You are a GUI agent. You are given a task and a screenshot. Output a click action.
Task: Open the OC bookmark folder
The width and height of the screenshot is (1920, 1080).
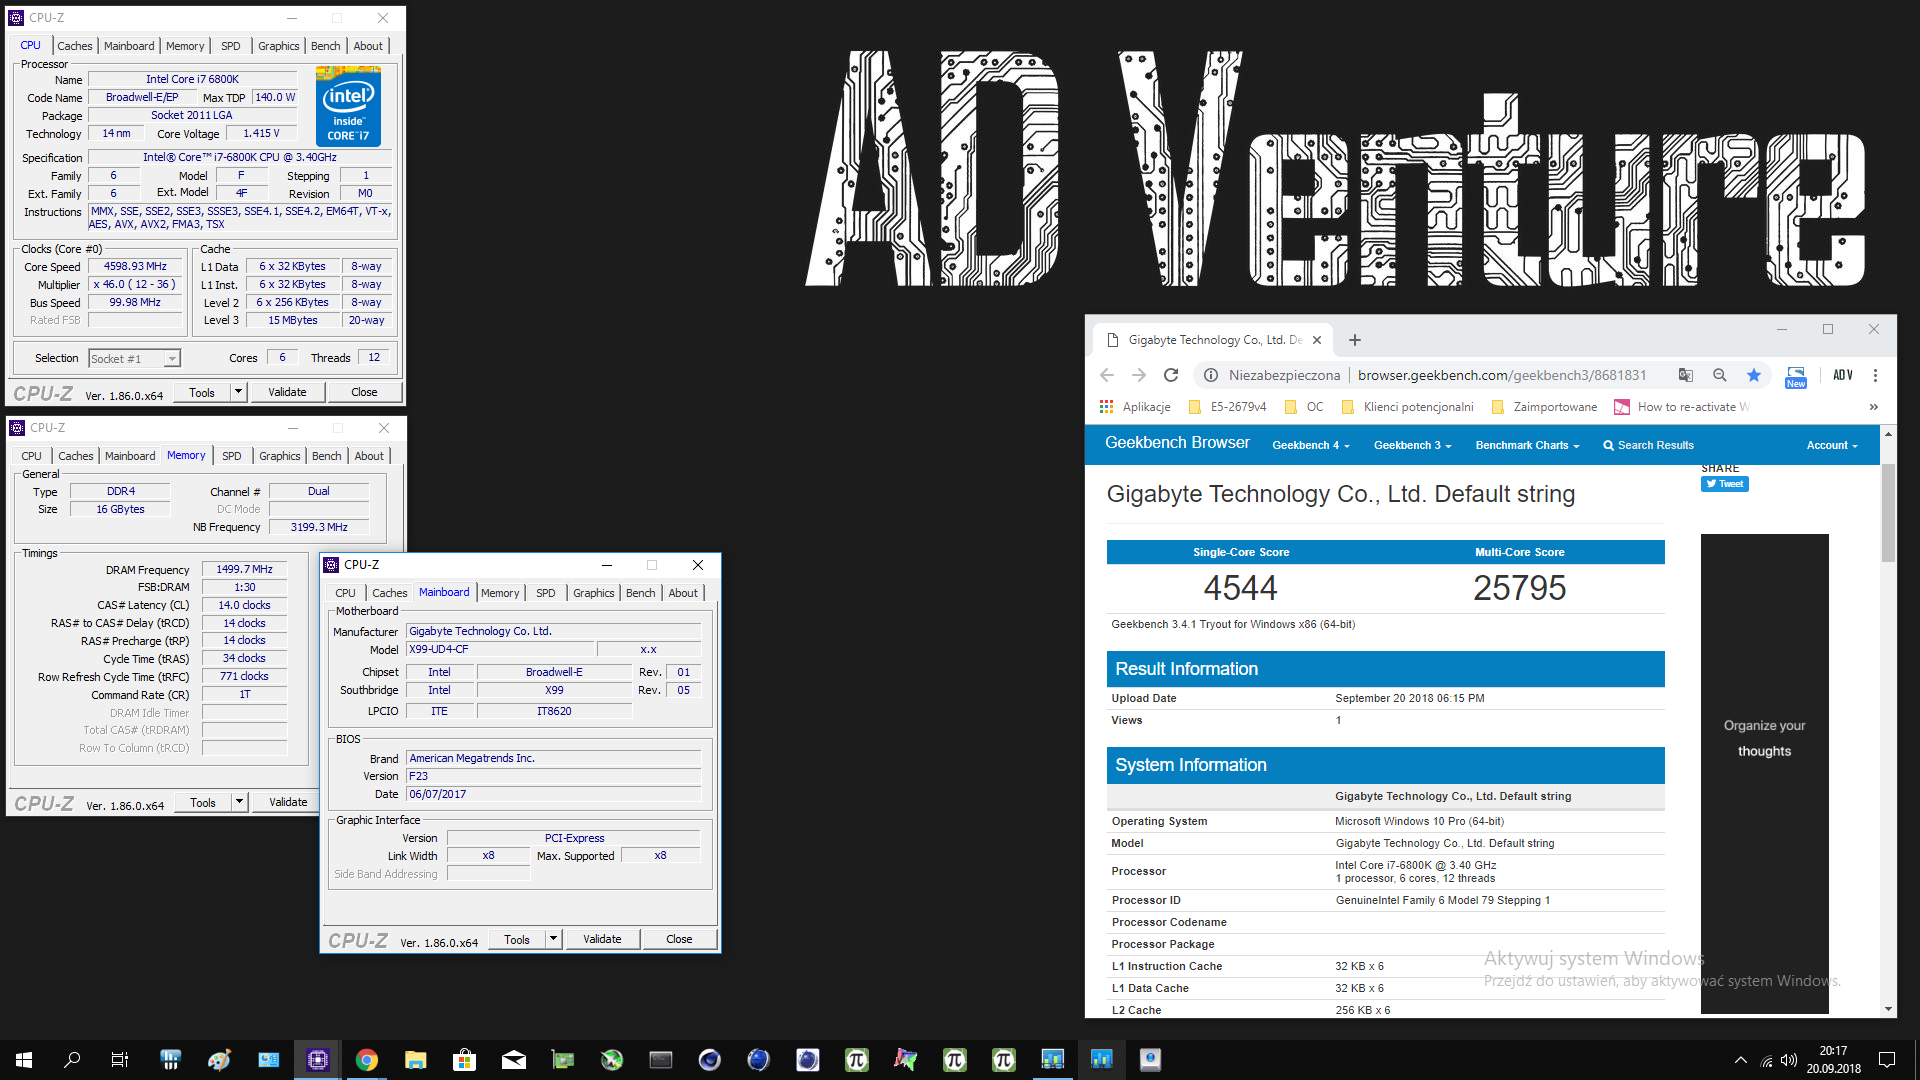(x=1304, y=407)
